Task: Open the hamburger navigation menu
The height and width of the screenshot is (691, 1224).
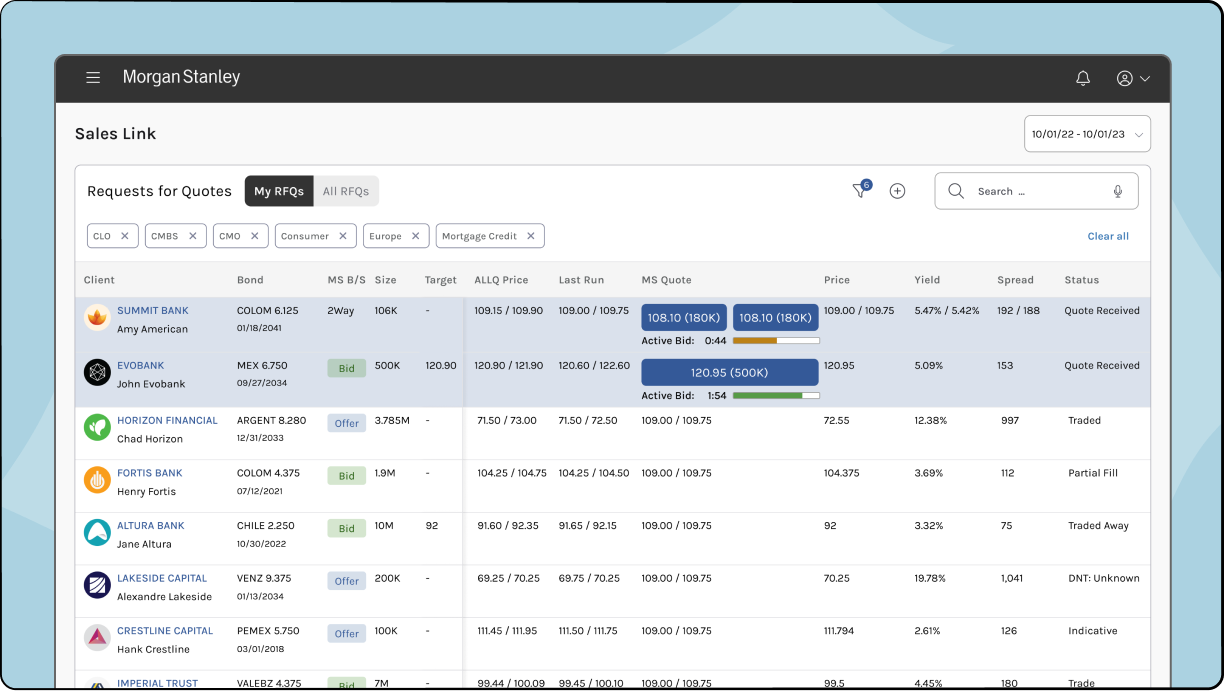Action: click(x=93, y=77)
